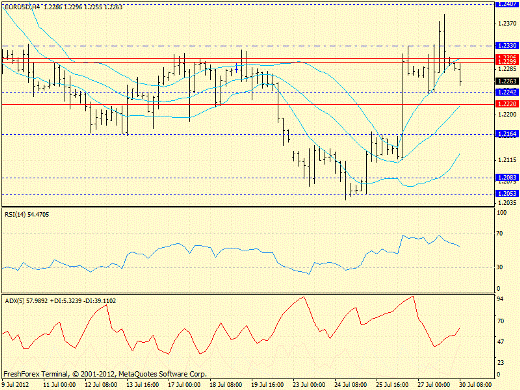Click the 24 Jul 08:00 time label
The height and width of the screenshot is (390, 520).
pyautogui.click(x=350, y=385)
